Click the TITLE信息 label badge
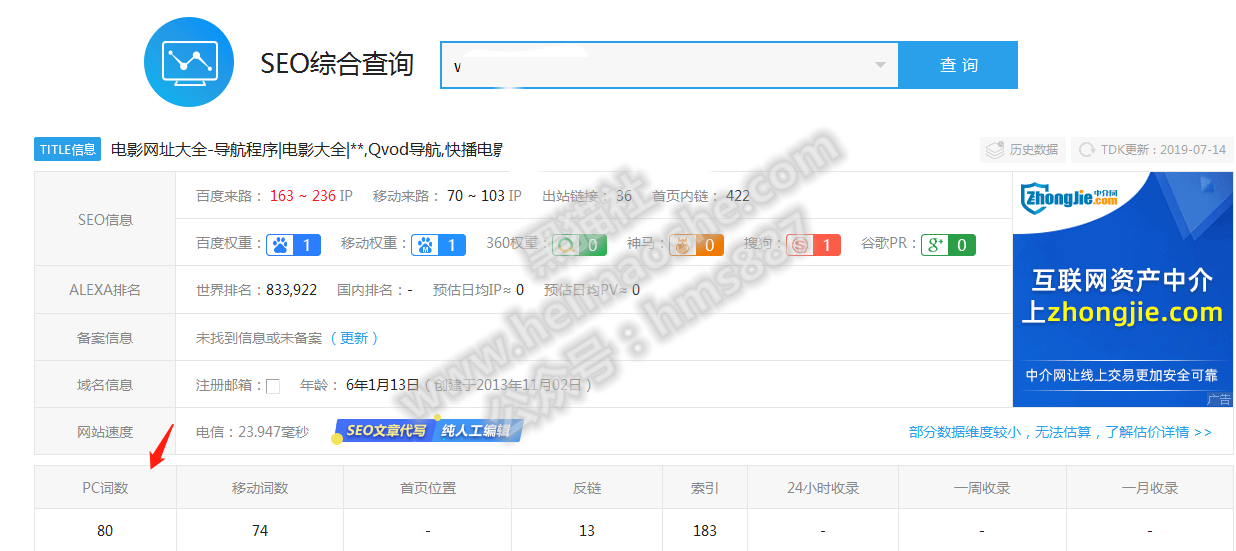 (68, 150)
